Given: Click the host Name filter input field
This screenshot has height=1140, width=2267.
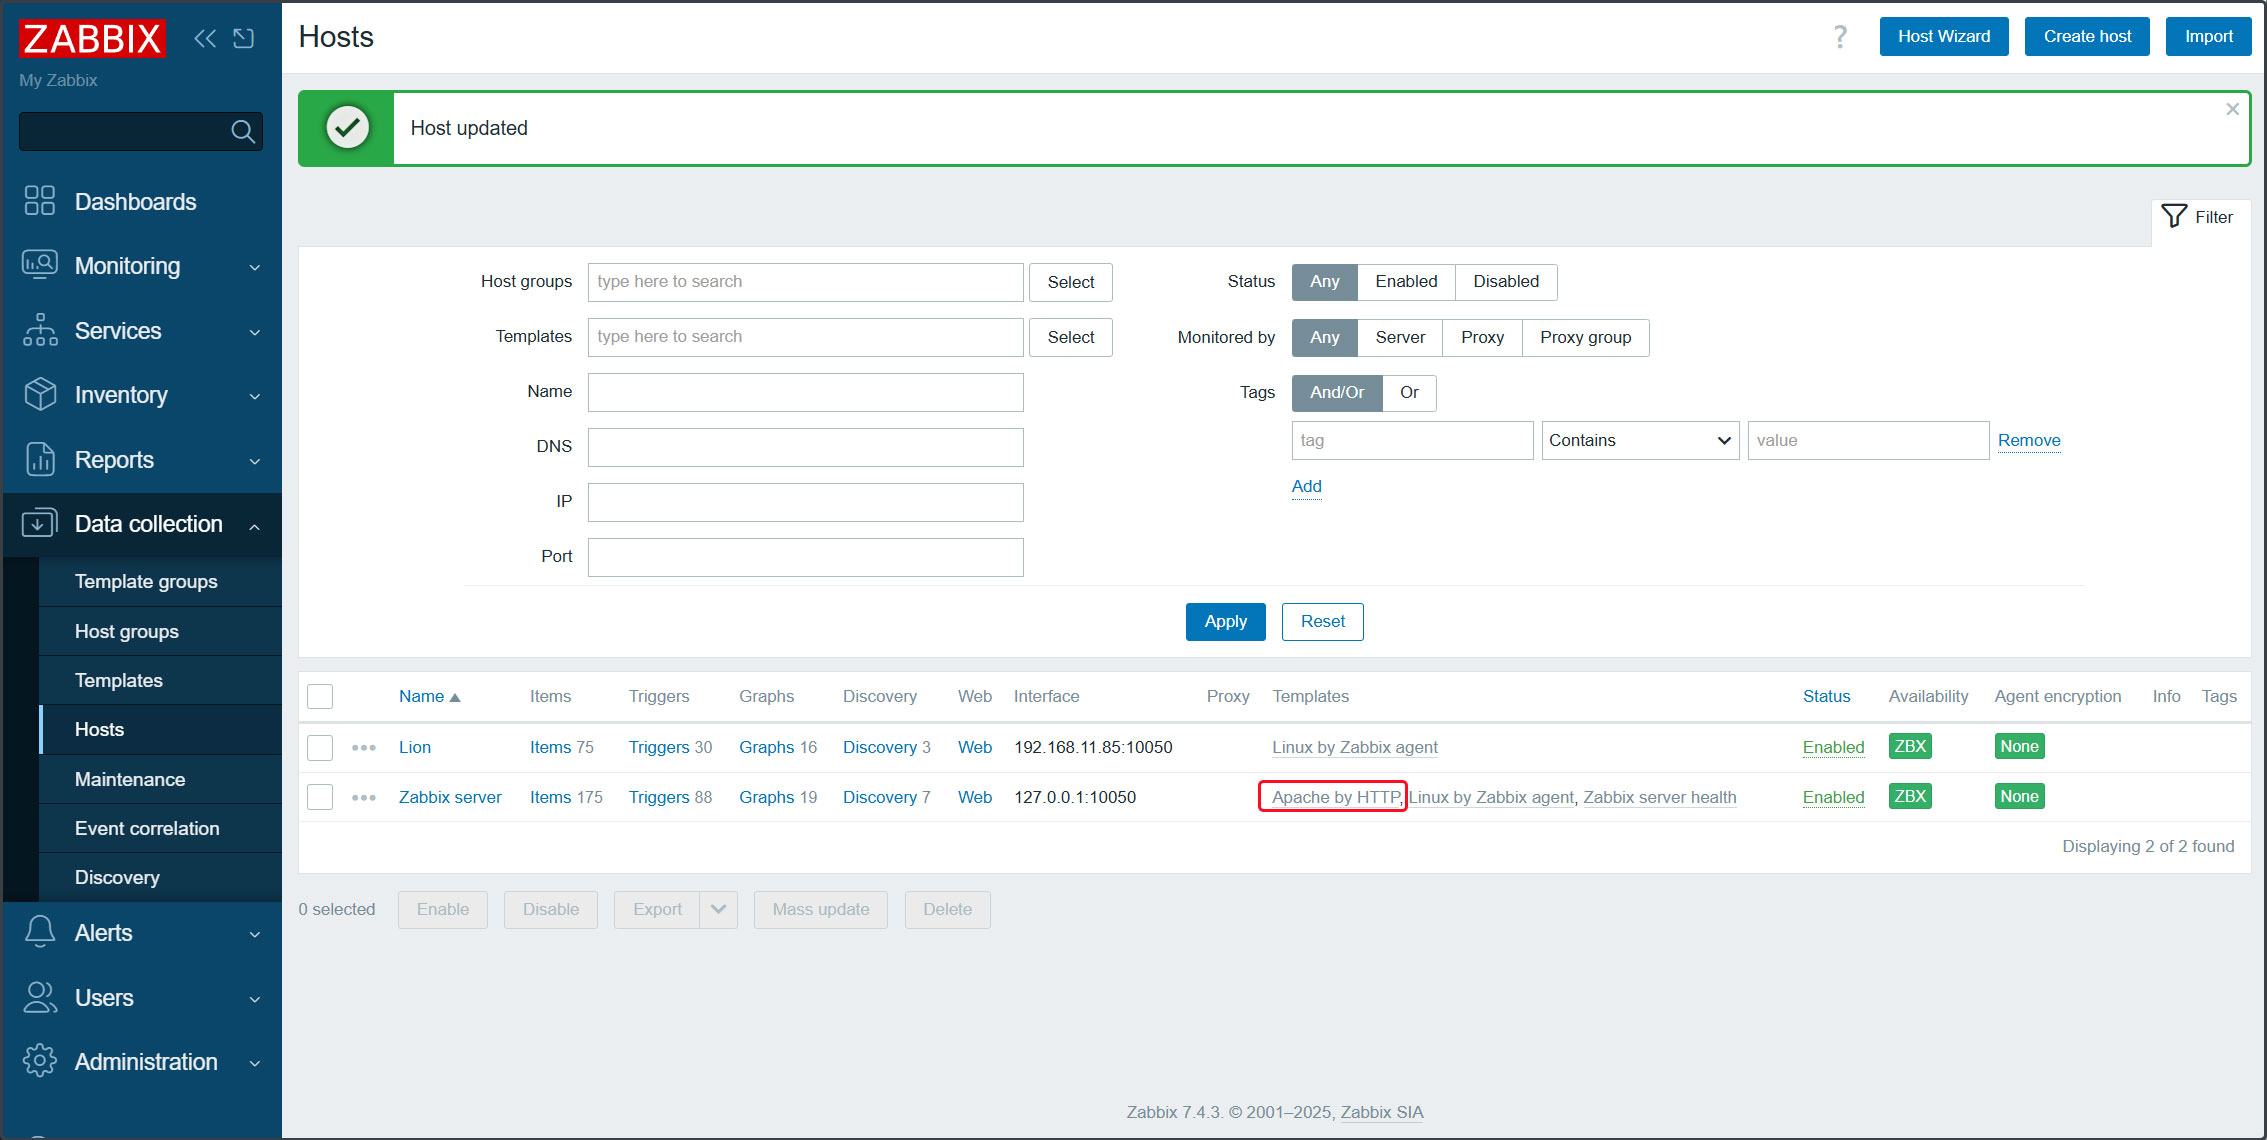Looking at the screenshot, I should 805,392.
